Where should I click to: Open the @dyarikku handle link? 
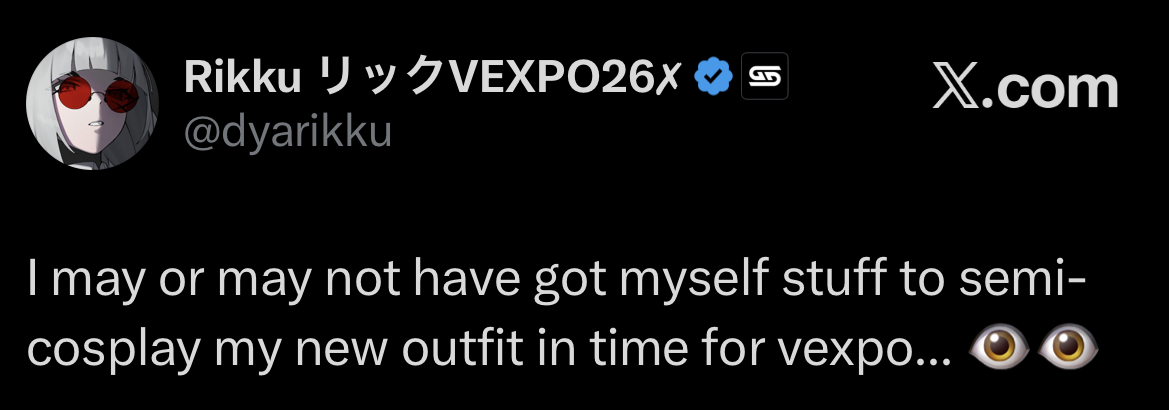click(x=288, y=132)
